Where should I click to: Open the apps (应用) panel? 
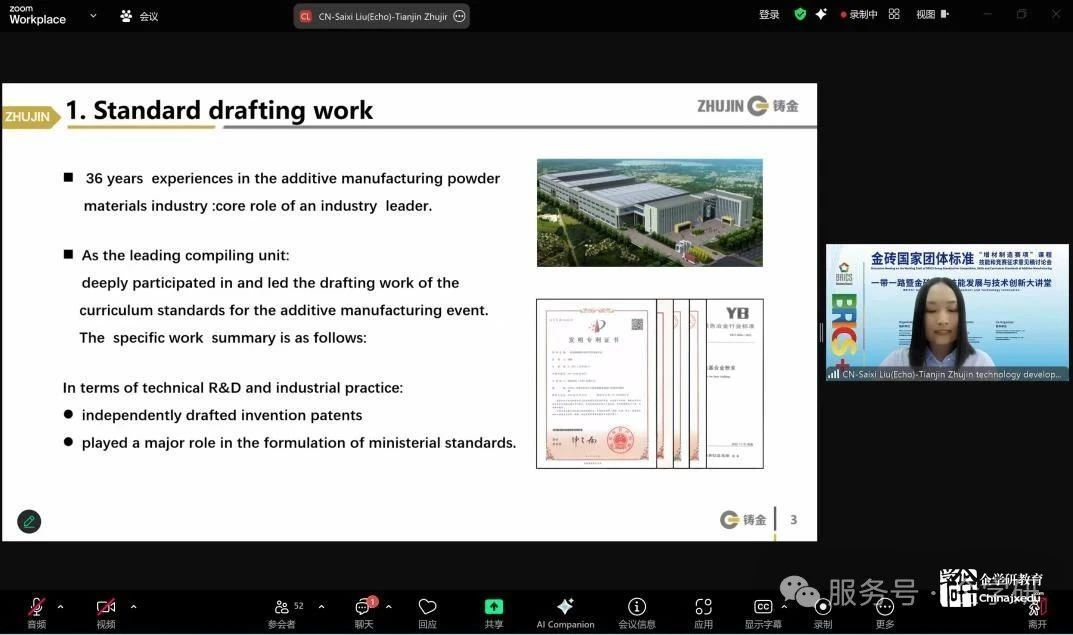703,609
